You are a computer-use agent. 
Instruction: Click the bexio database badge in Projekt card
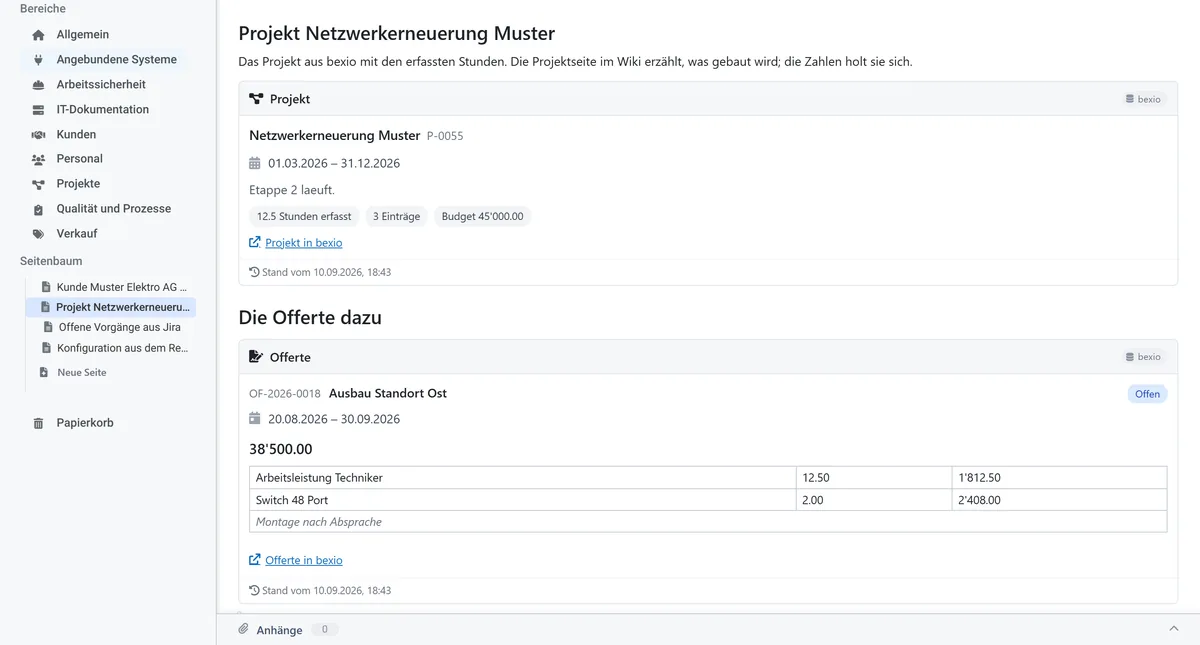tap(1143, 99)
